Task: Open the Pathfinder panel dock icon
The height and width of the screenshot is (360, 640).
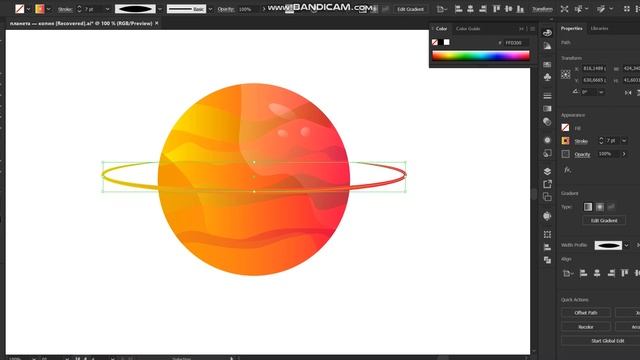Action: pyautogui.click(x=547, y=260)
